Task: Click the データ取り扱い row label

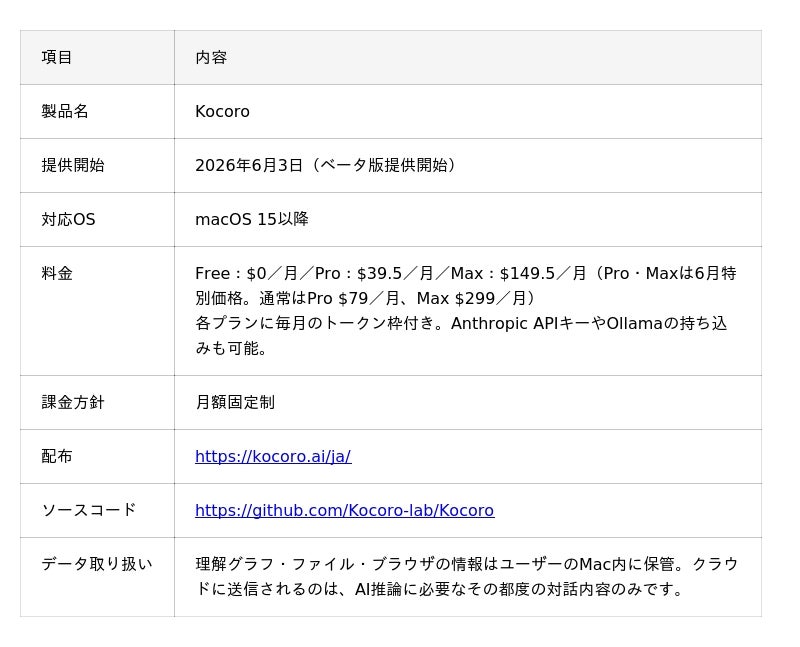Action: point(97,564)
